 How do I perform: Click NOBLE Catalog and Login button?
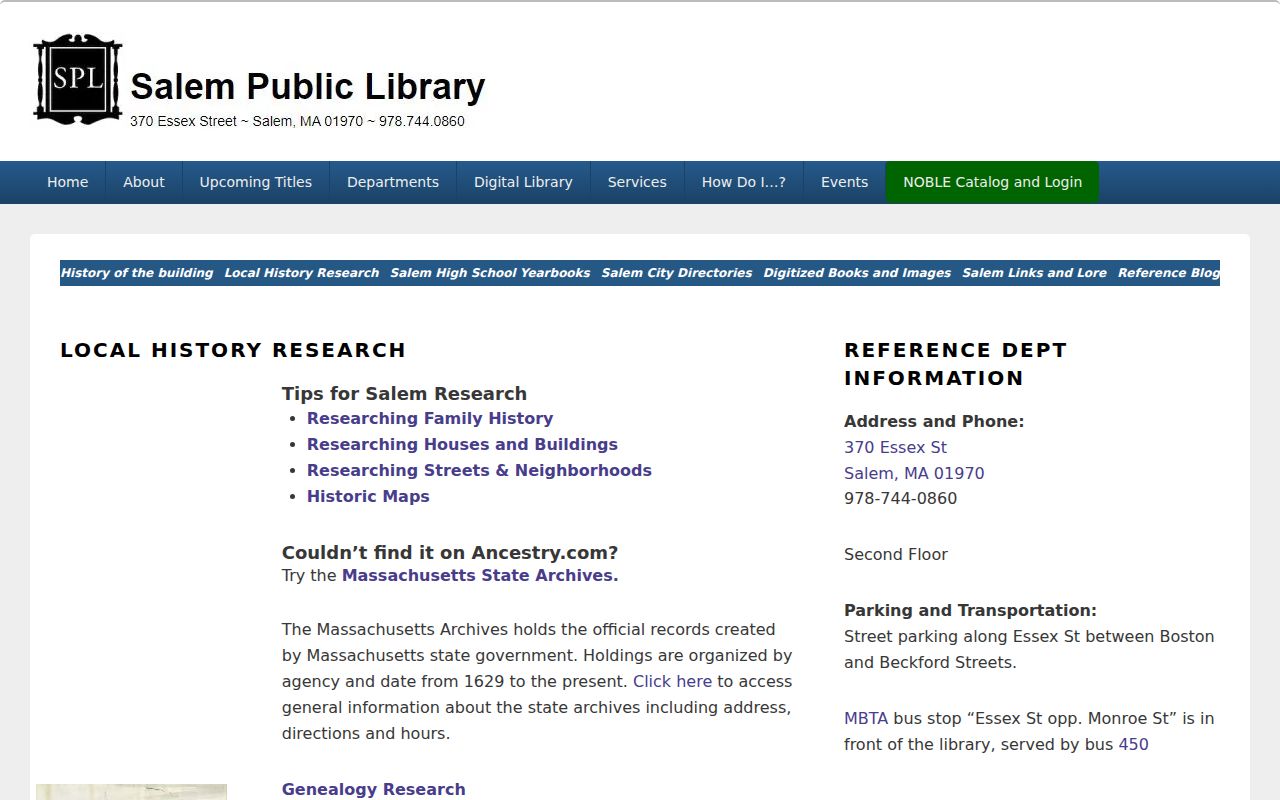click(992, 182)
